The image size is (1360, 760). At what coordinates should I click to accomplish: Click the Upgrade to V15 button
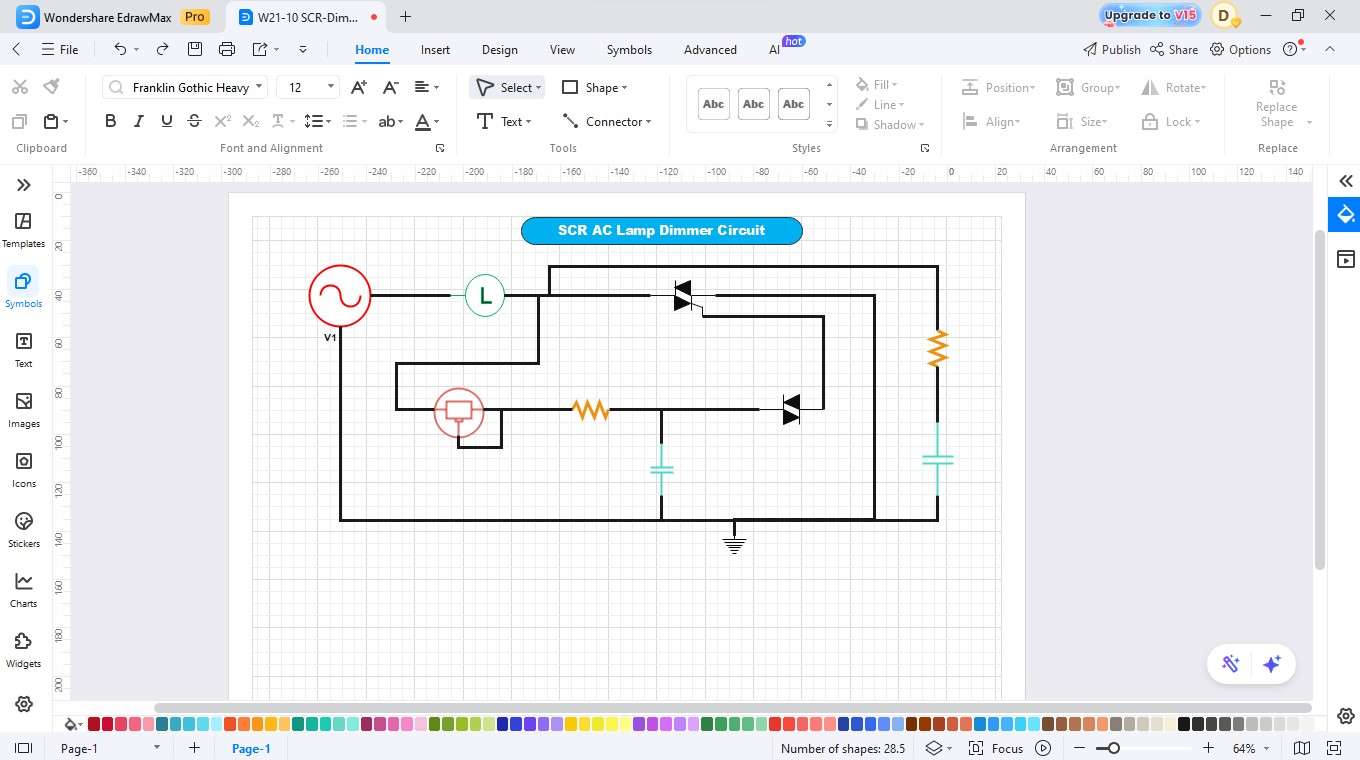1150,15
